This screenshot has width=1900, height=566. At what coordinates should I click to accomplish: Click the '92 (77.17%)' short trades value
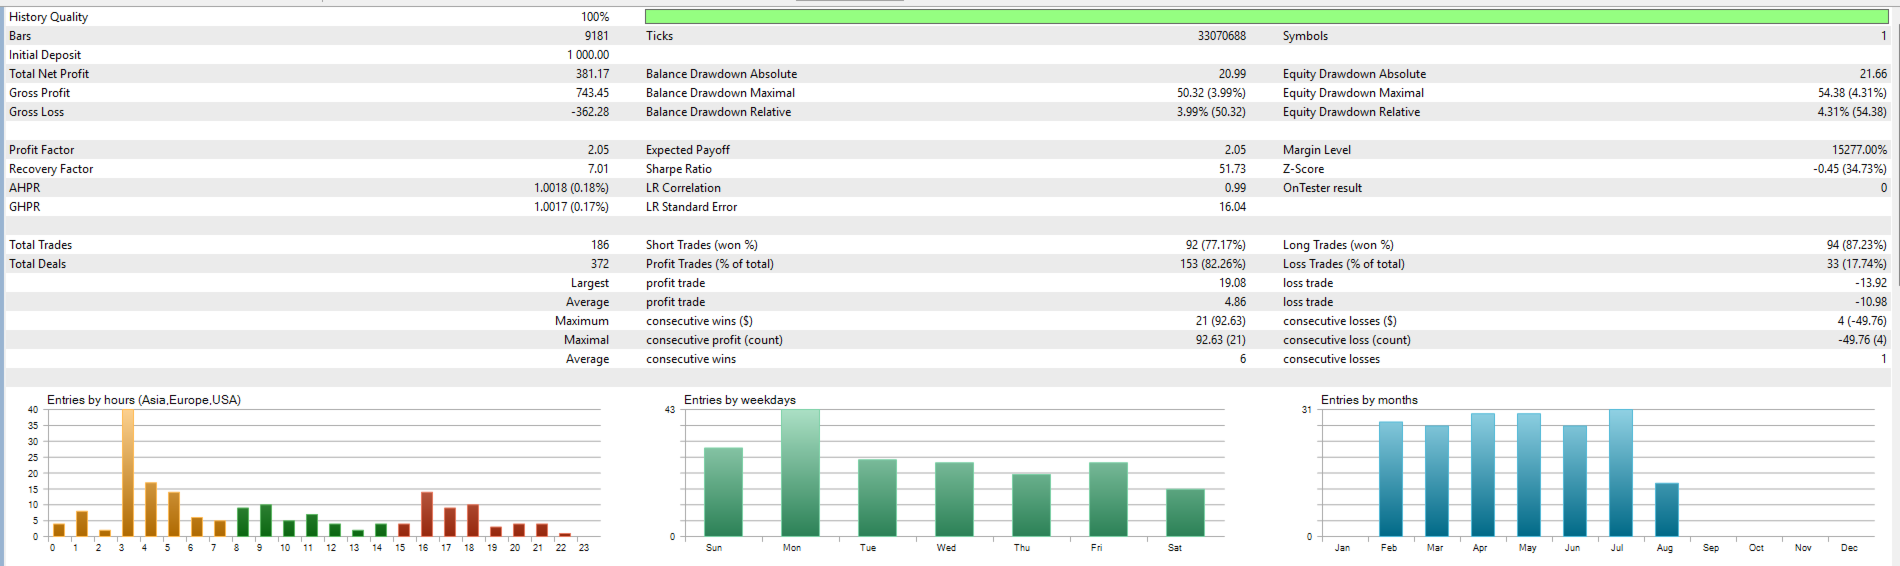tap(1216, 245)
